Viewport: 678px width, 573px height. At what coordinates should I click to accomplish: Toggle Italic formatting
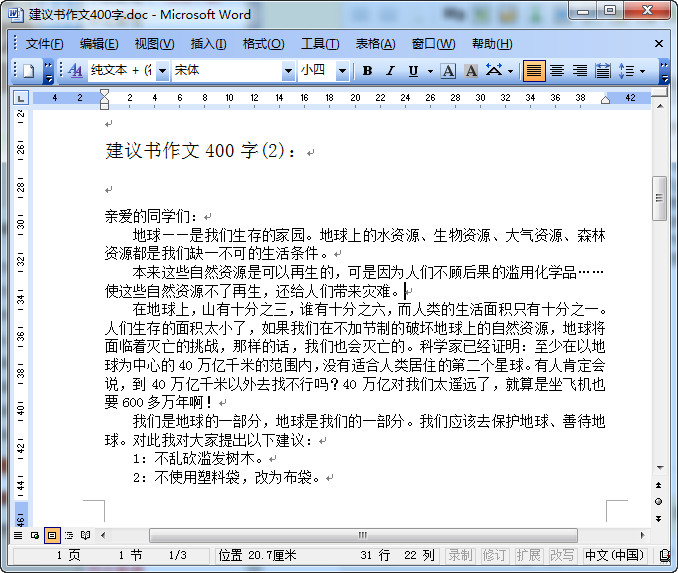pyautogui.click(x=390, y=71)
